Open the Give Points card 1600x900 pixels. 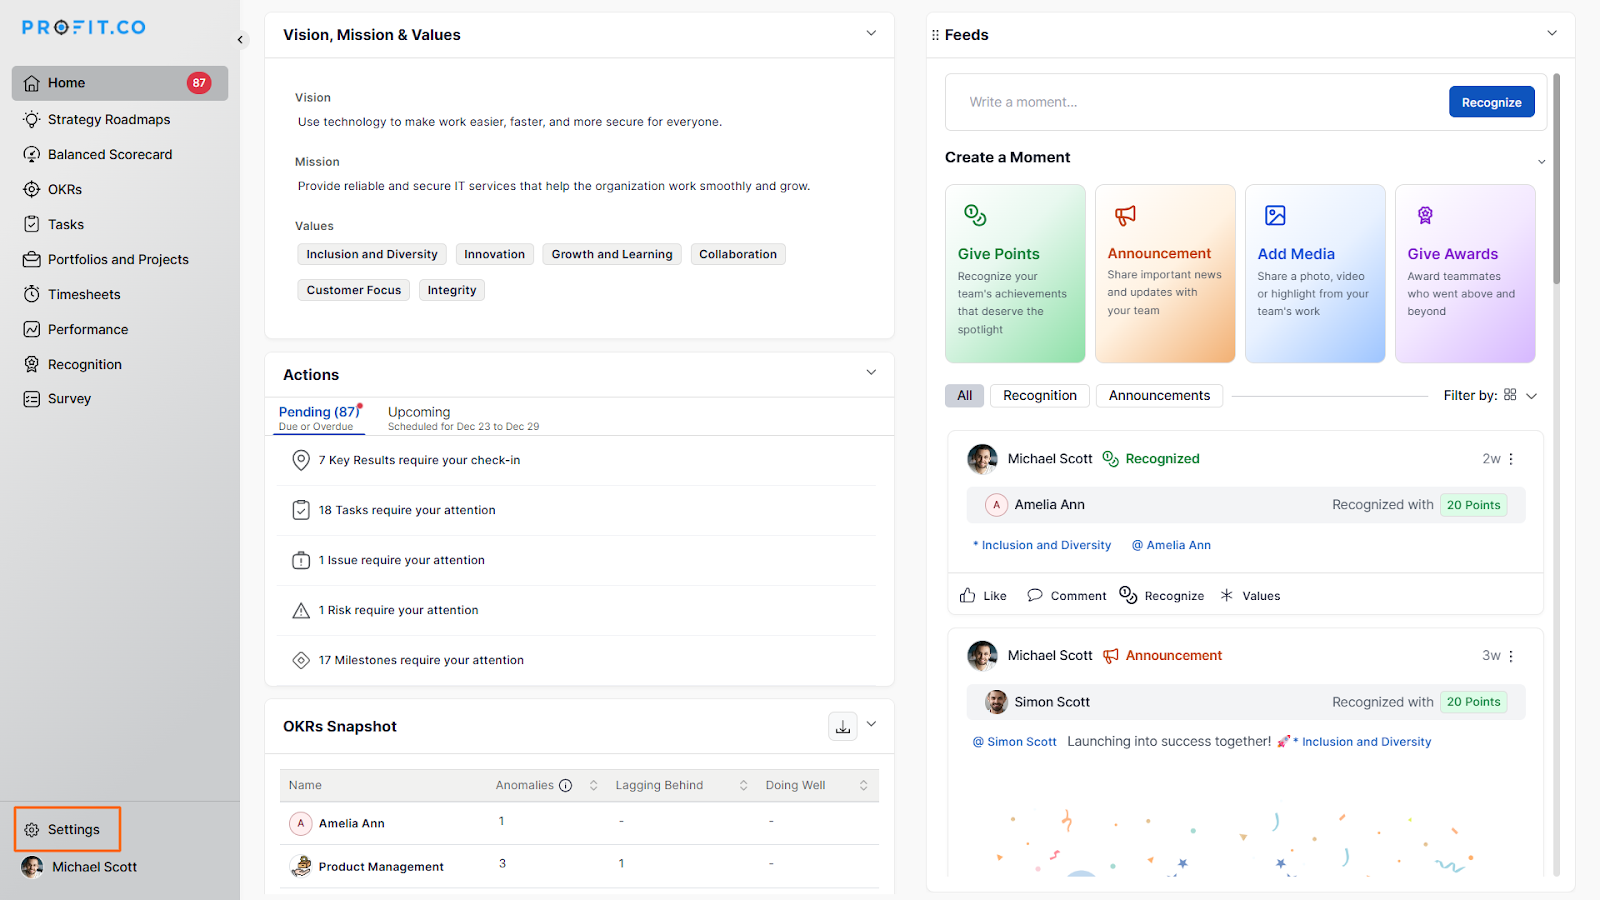click(1015, 273)
